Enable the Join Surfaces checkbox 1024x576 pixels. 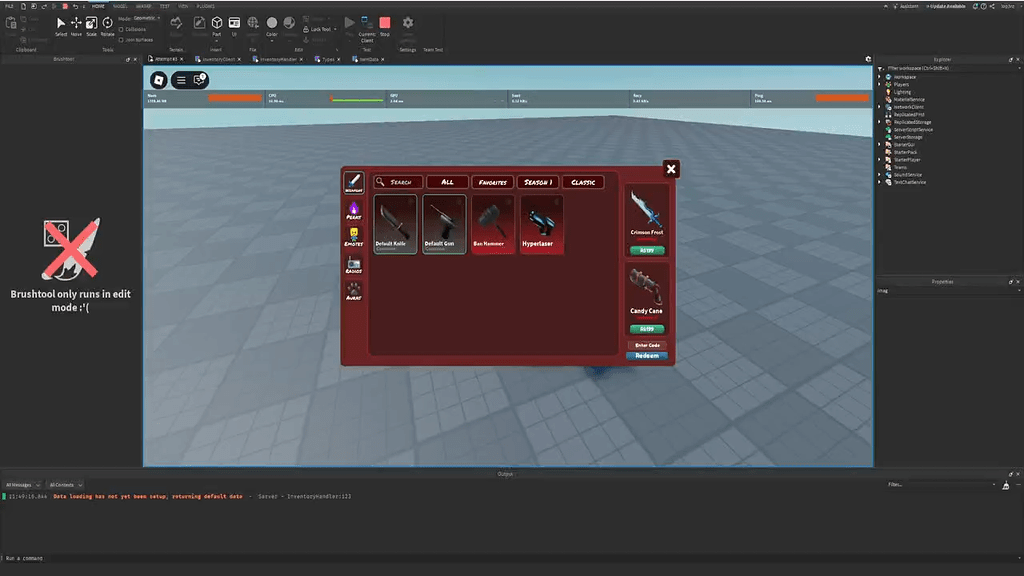coord(121,40)
